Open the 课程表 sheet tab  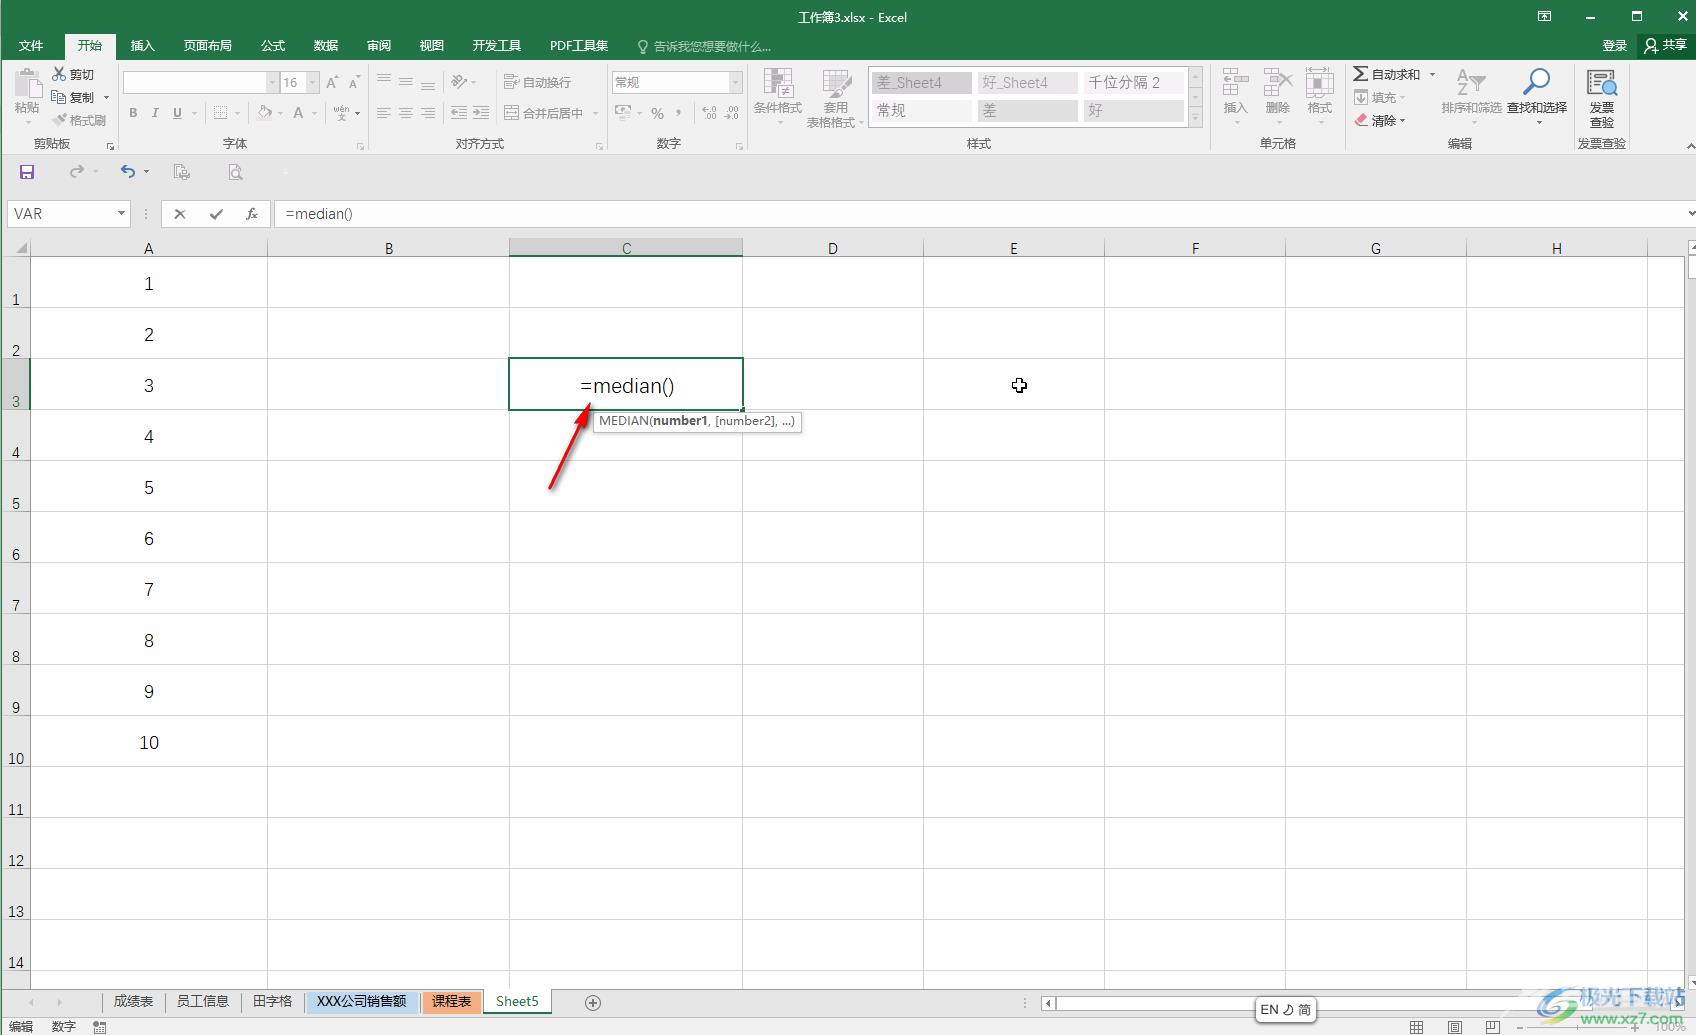pos(452,1001)
